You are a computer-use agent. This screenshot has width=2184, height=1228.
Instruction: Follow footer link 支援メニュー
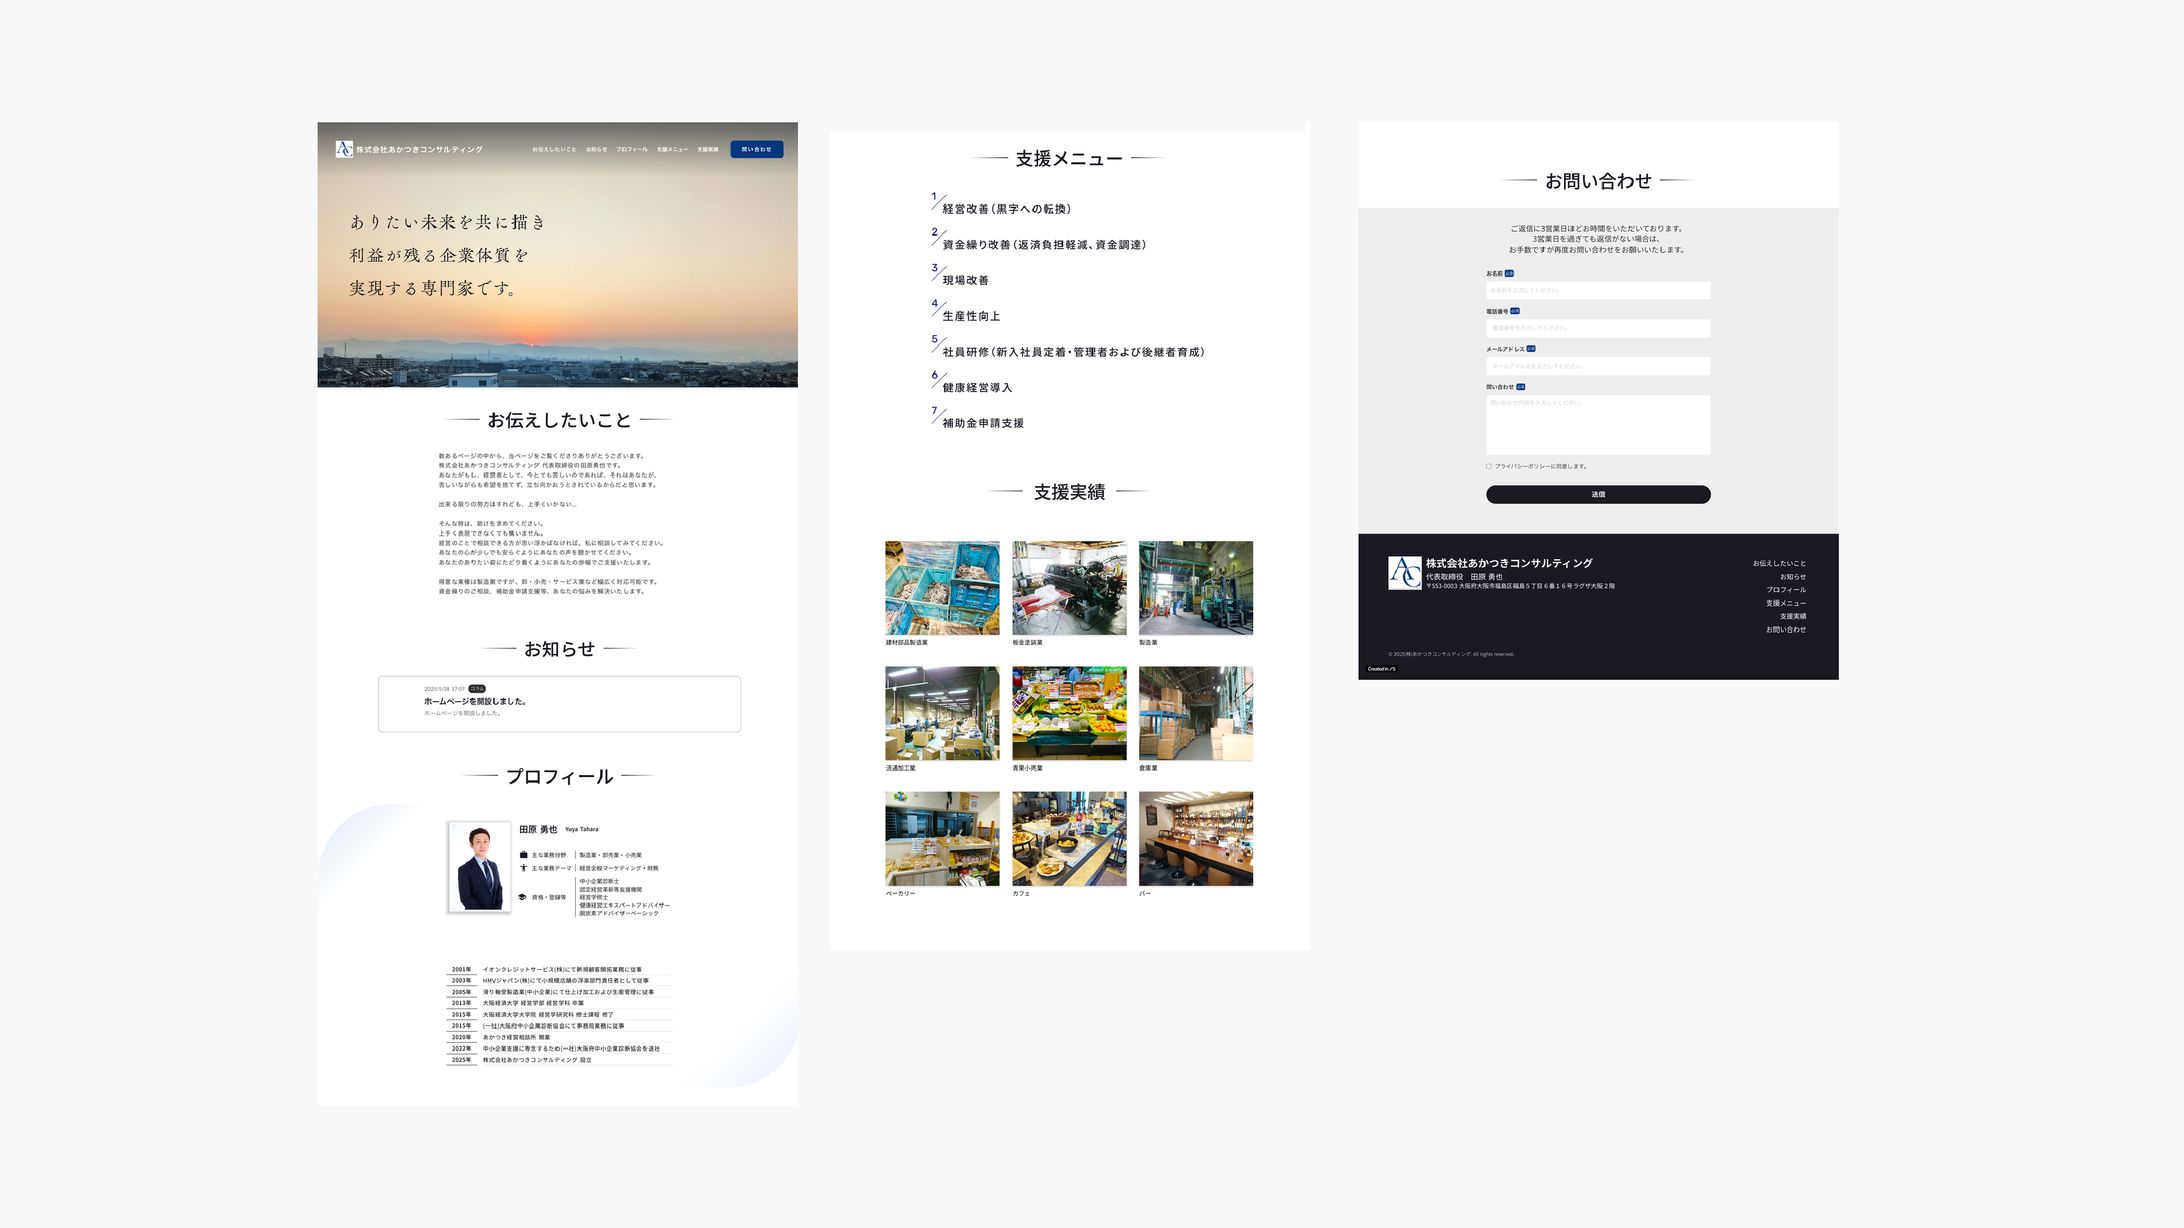coord(1786,603)
